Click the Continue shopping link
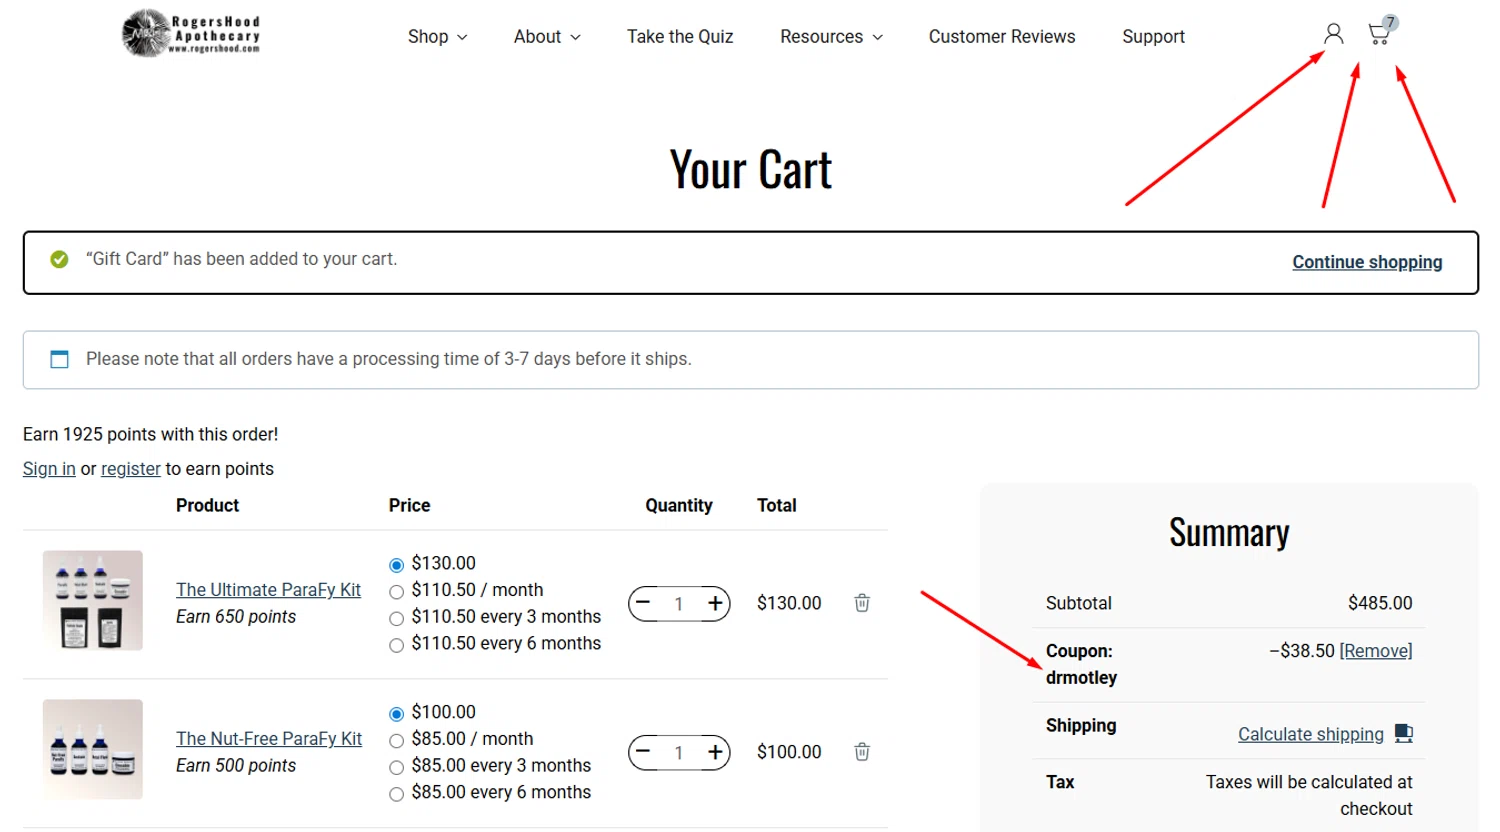This screenshot has height=832, width=1500. 1367,262
